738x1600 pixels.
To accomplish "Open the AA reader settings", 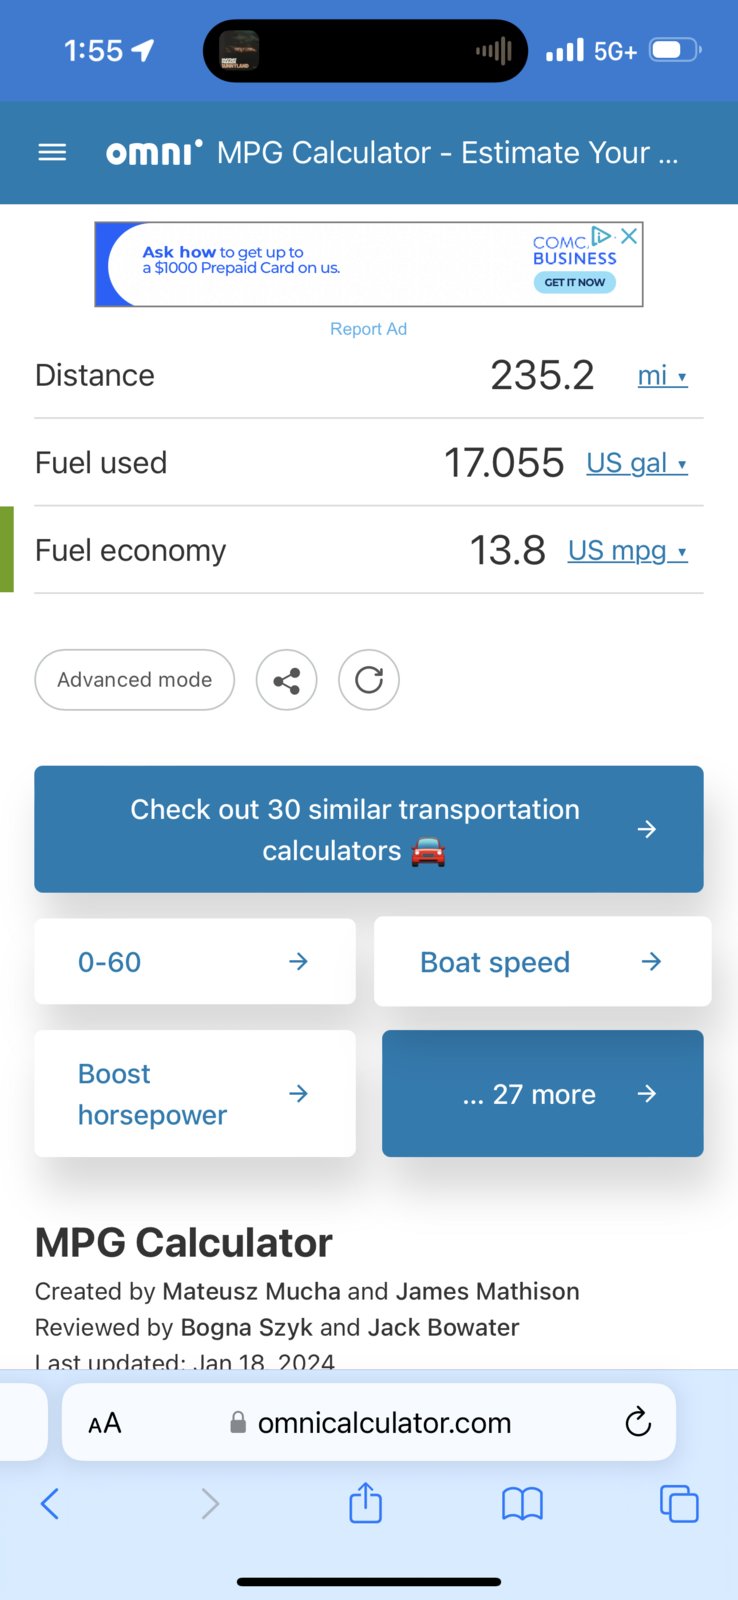I will (x=105, y=1423).
